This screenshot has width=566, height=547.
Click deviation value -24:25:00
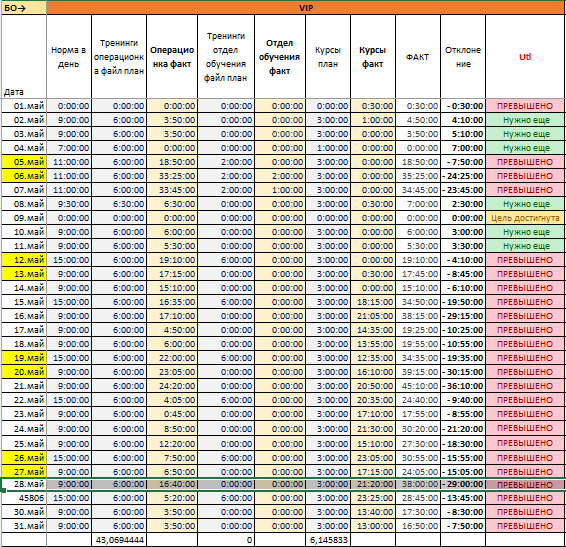pos(463,176)
